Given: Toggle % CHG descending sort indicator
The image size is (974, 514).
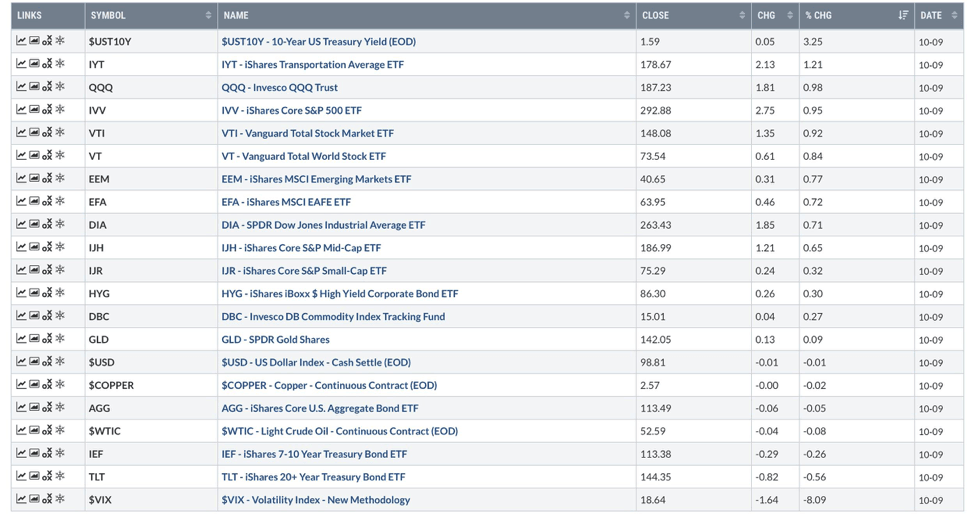Looking at the screenshot, I should tap(903, 15).
